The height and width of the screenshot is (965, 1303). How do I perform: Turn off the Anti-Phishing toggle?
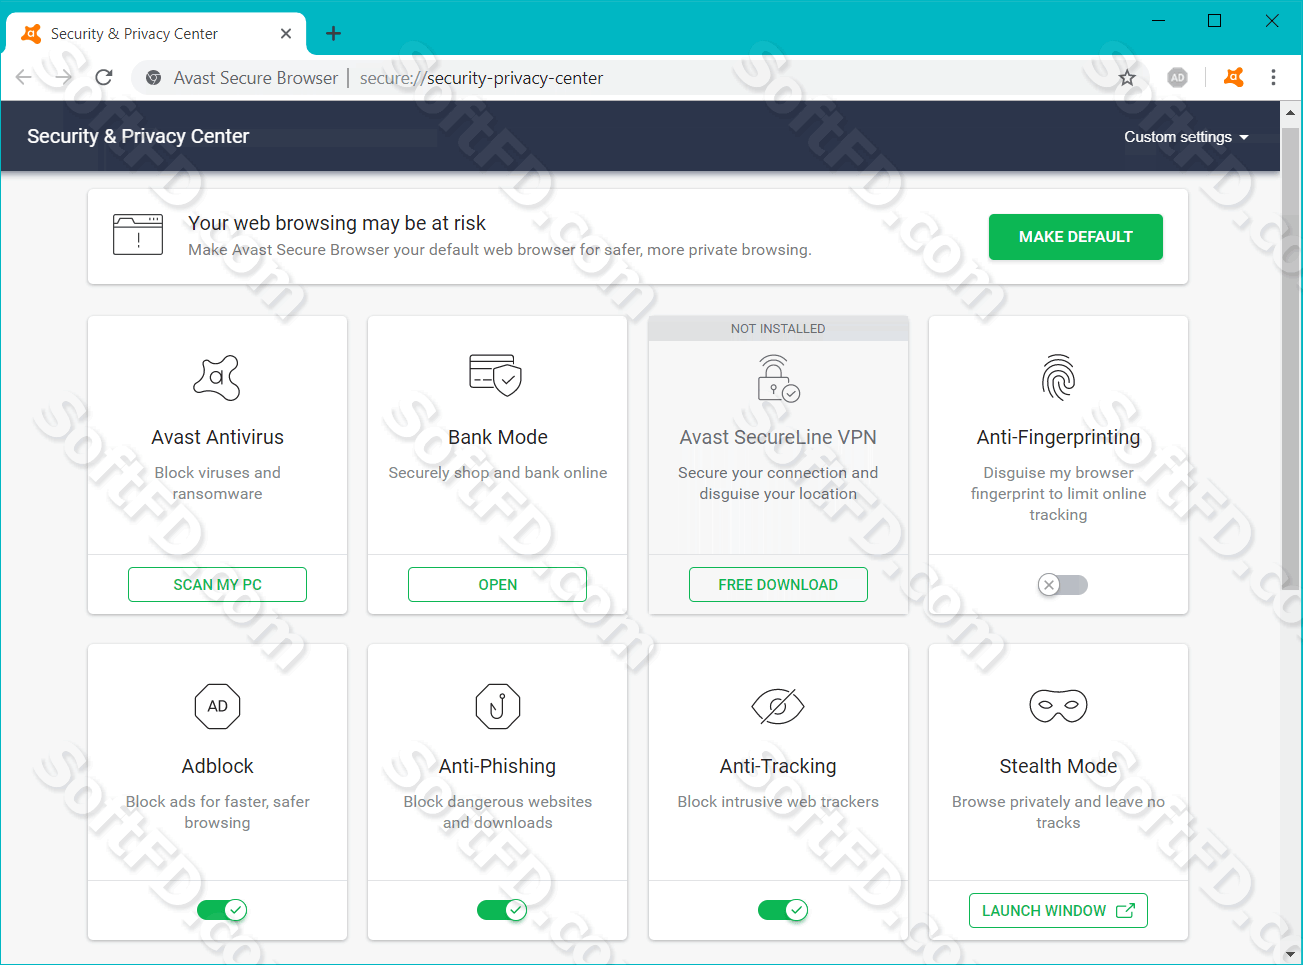pos(502,910)
